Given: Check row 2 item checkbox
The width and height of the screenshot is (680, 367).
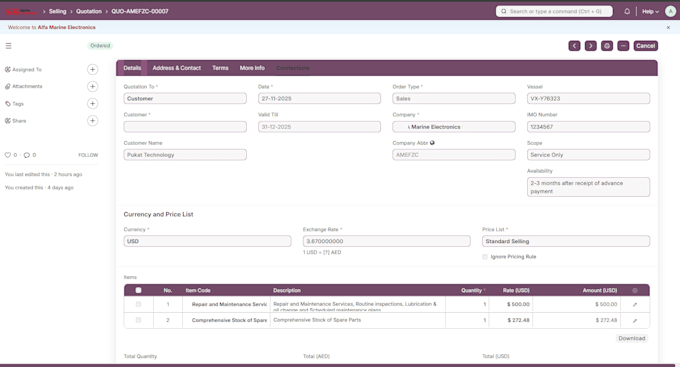Looking at the screenshot, I should (x=138, y=320).
